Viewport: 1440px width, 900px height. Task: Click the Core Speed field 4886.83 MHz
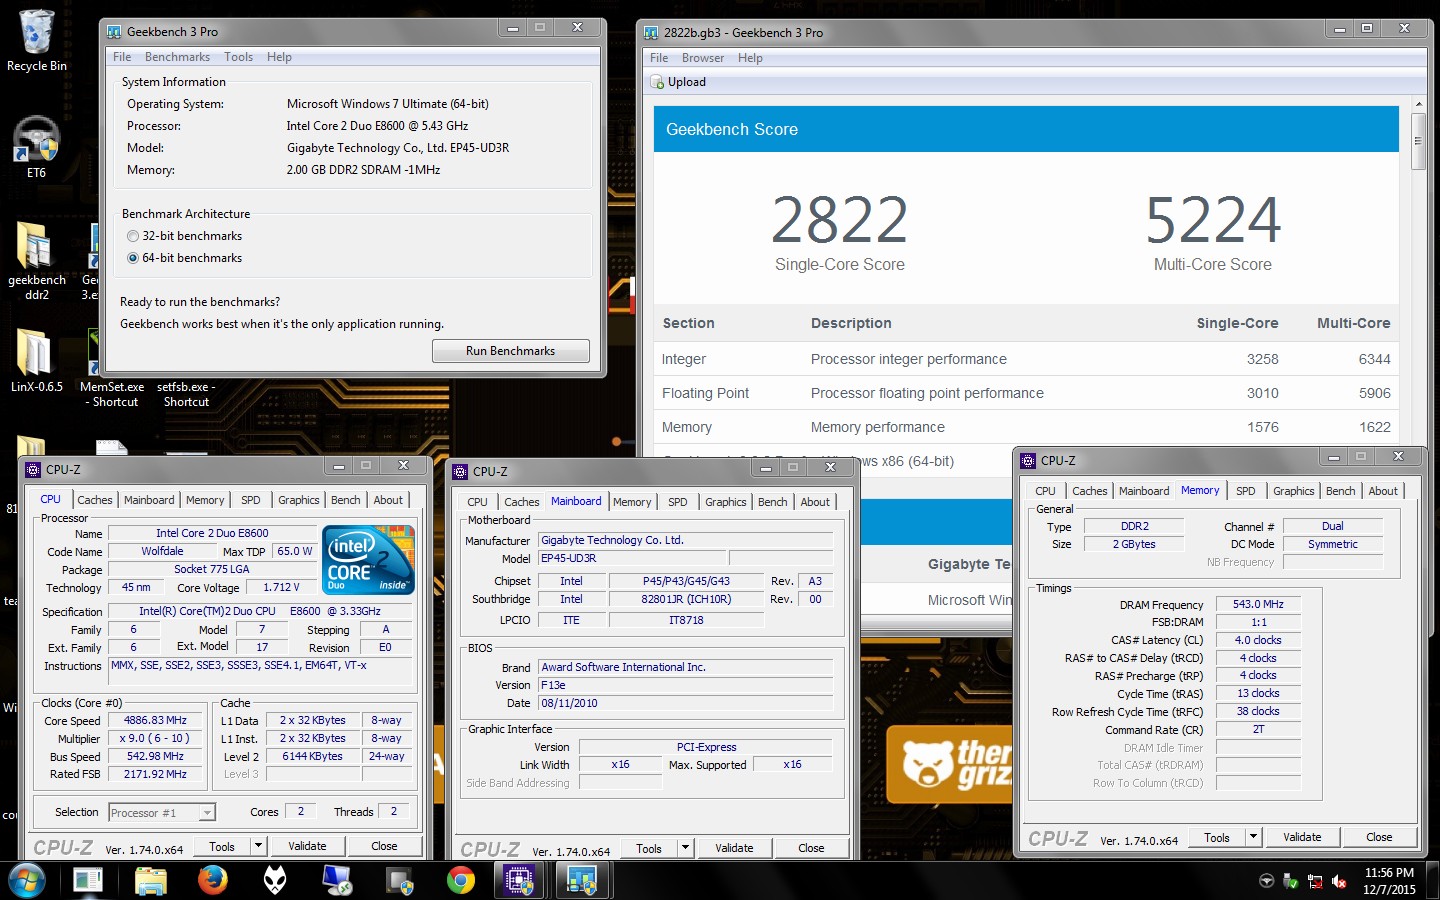[155, 720]
